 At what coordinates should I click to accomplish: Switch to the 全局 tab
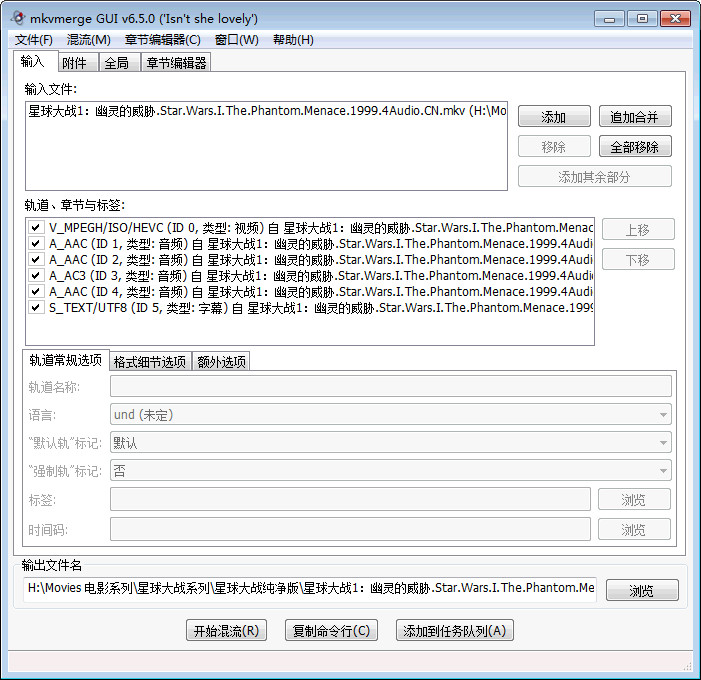click(116, 63)
